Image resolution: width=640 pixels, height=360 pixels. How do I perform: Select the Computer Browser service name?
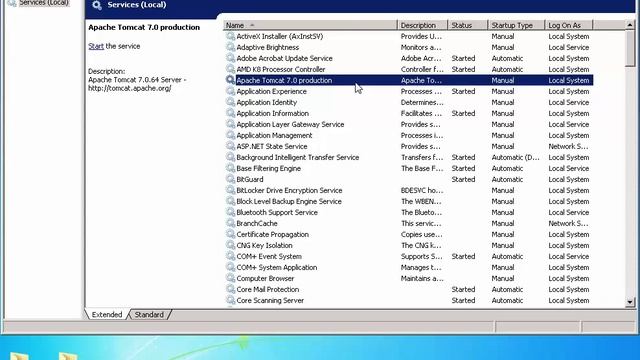click(x=265, y=279)
